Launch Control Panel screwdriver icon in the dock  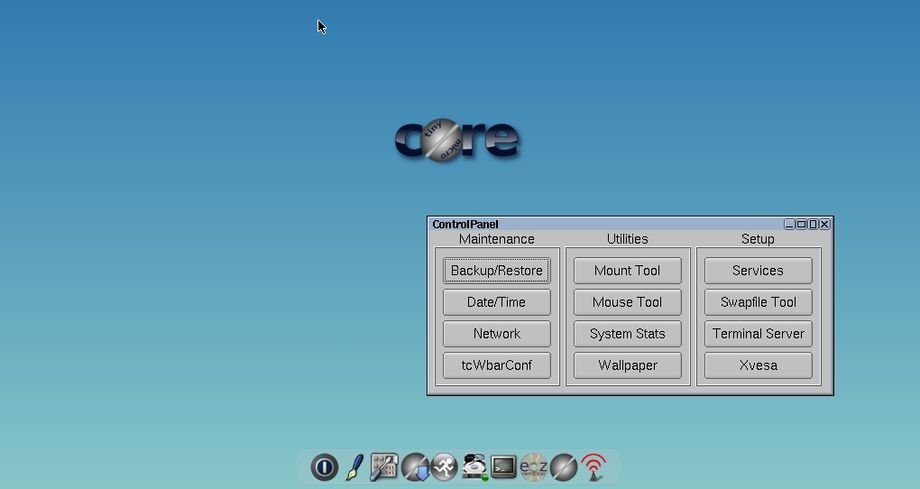[384, 467]
